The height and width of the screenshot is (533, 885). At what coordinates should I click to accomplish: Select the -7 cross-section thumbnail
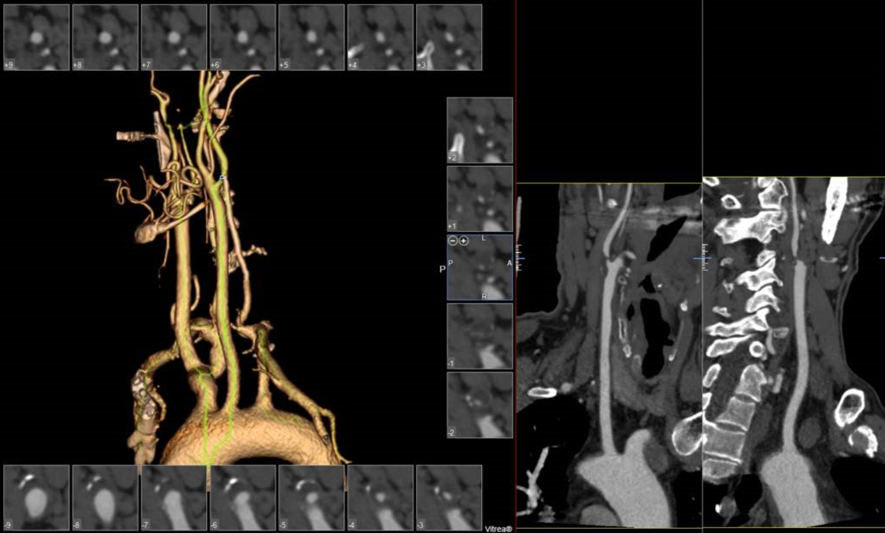tap(174, 497)
